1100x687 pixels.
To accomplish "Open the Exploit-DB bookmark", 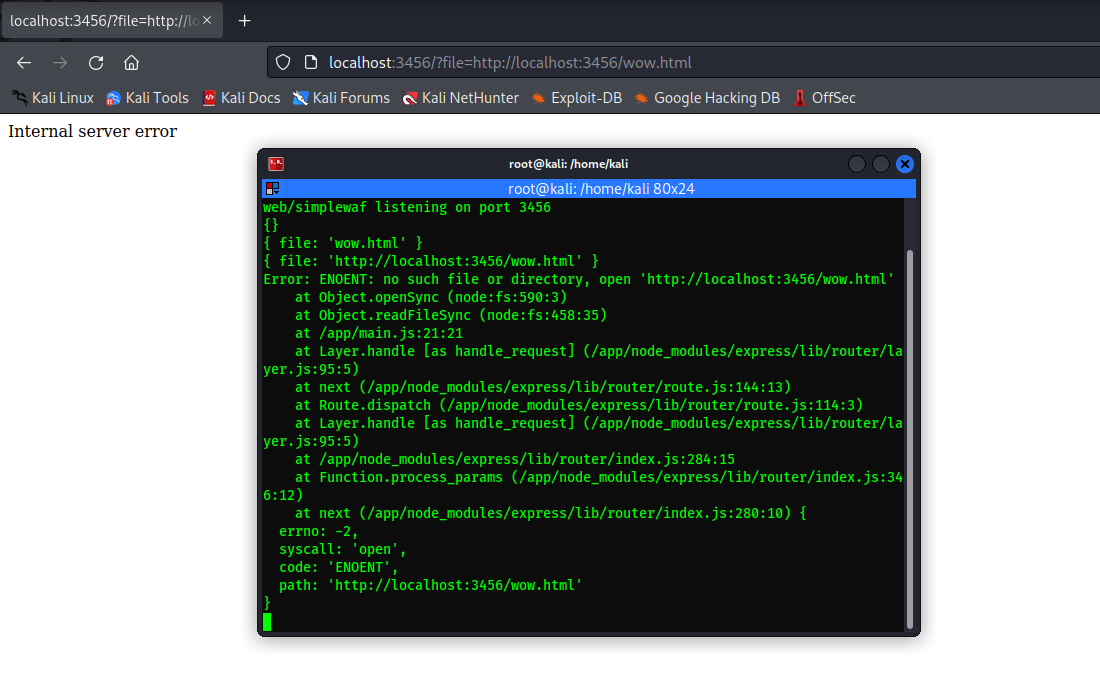I will (x=575, y=98).
